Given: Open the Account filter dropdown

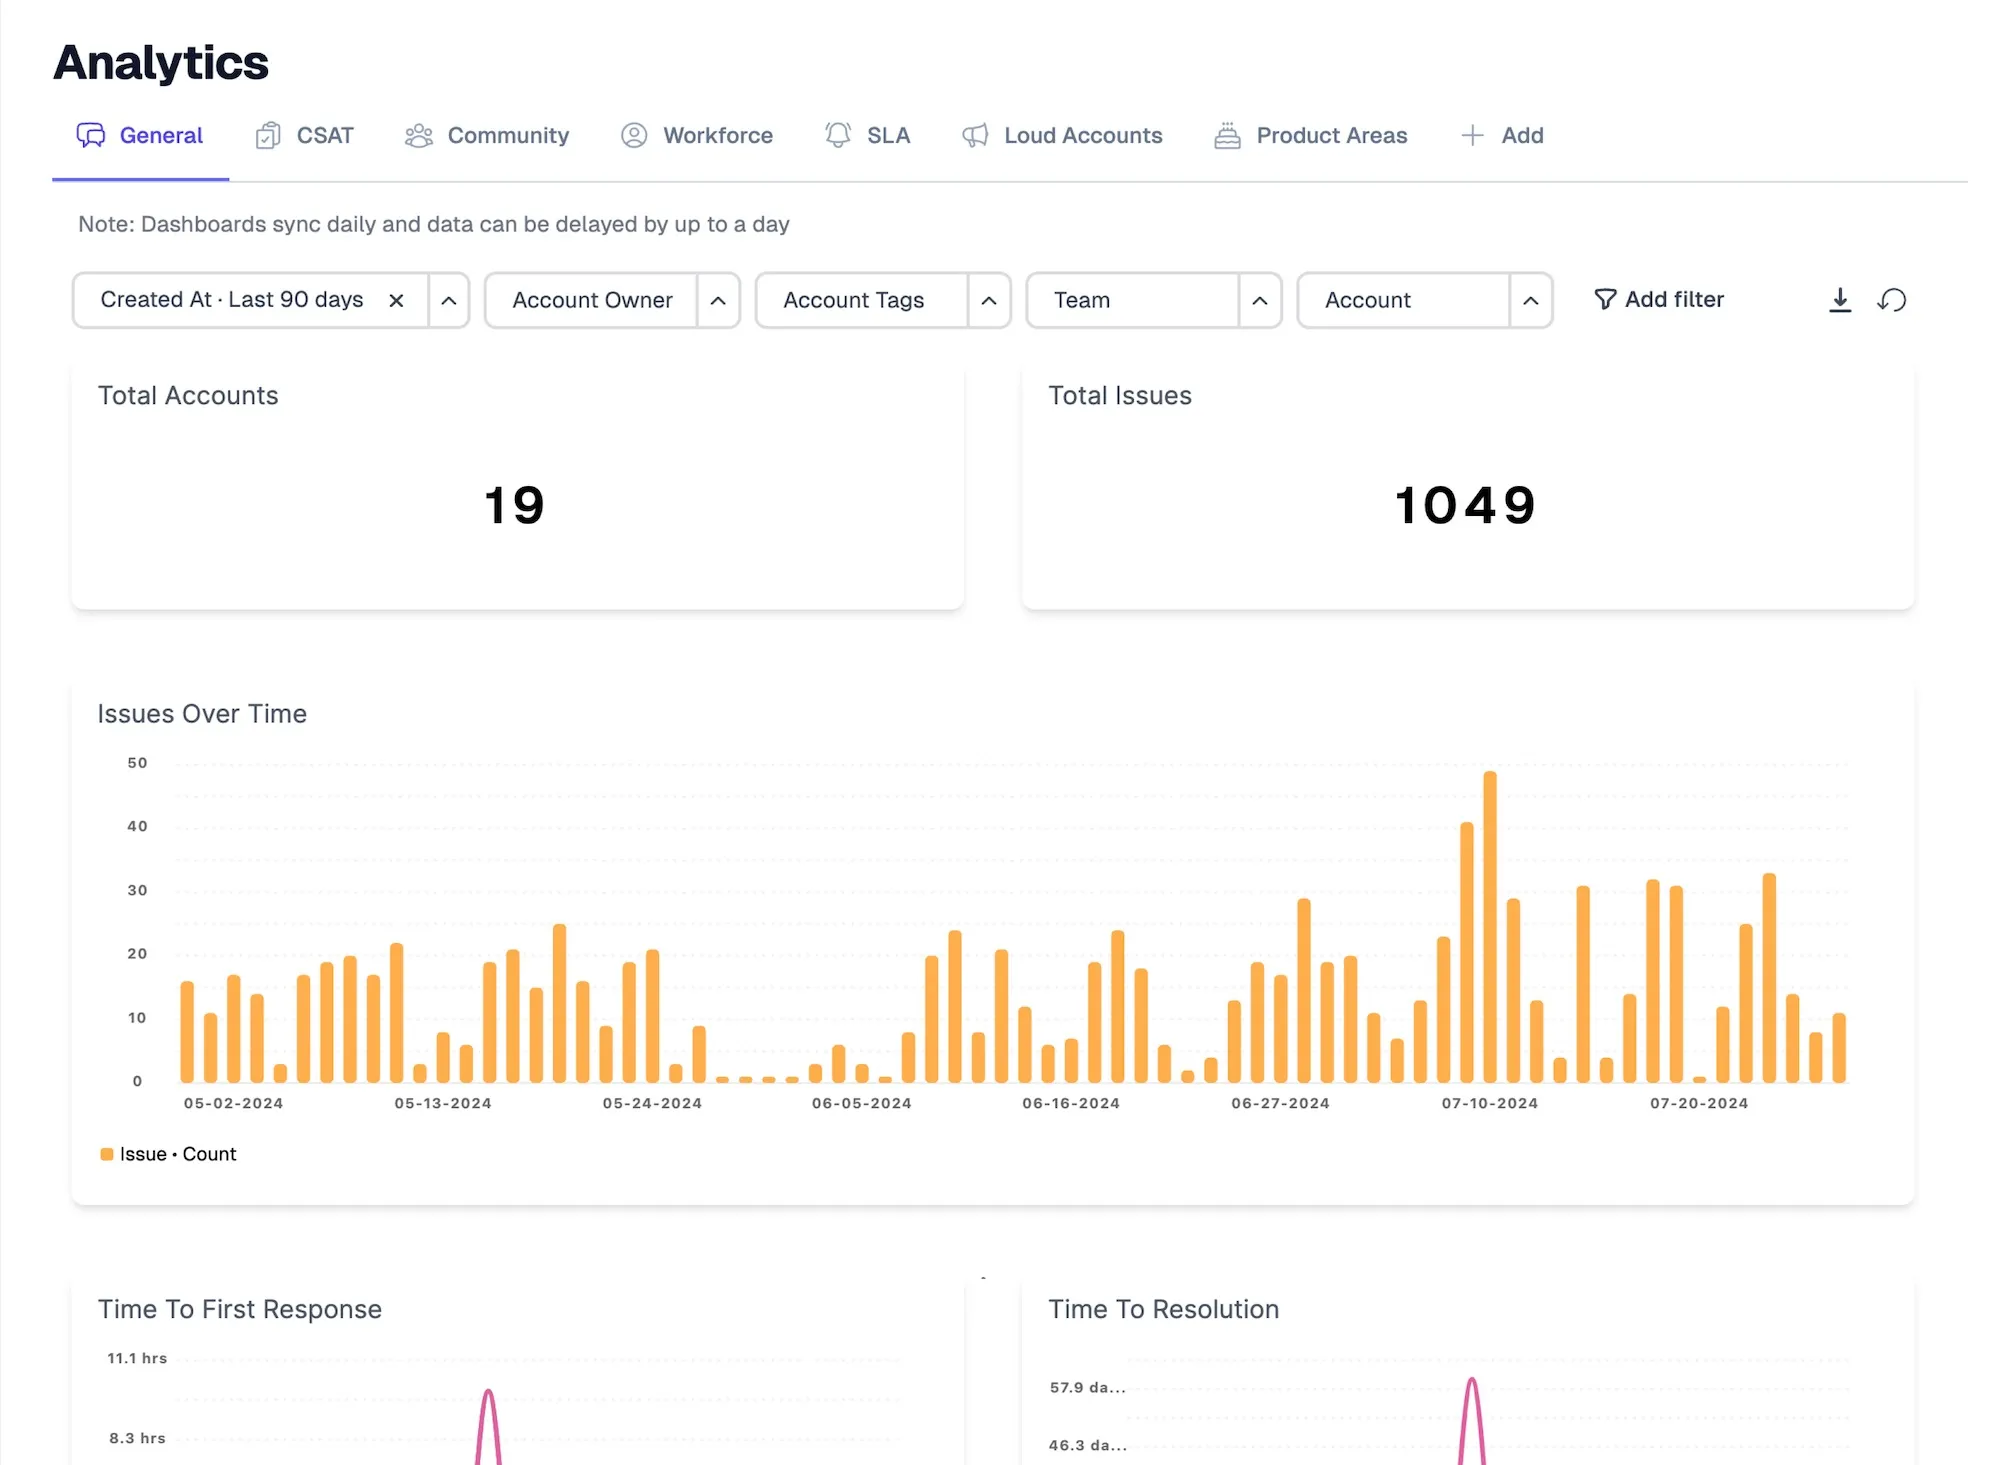Looking at the screenshot, I should click(x=1405, y=300).
